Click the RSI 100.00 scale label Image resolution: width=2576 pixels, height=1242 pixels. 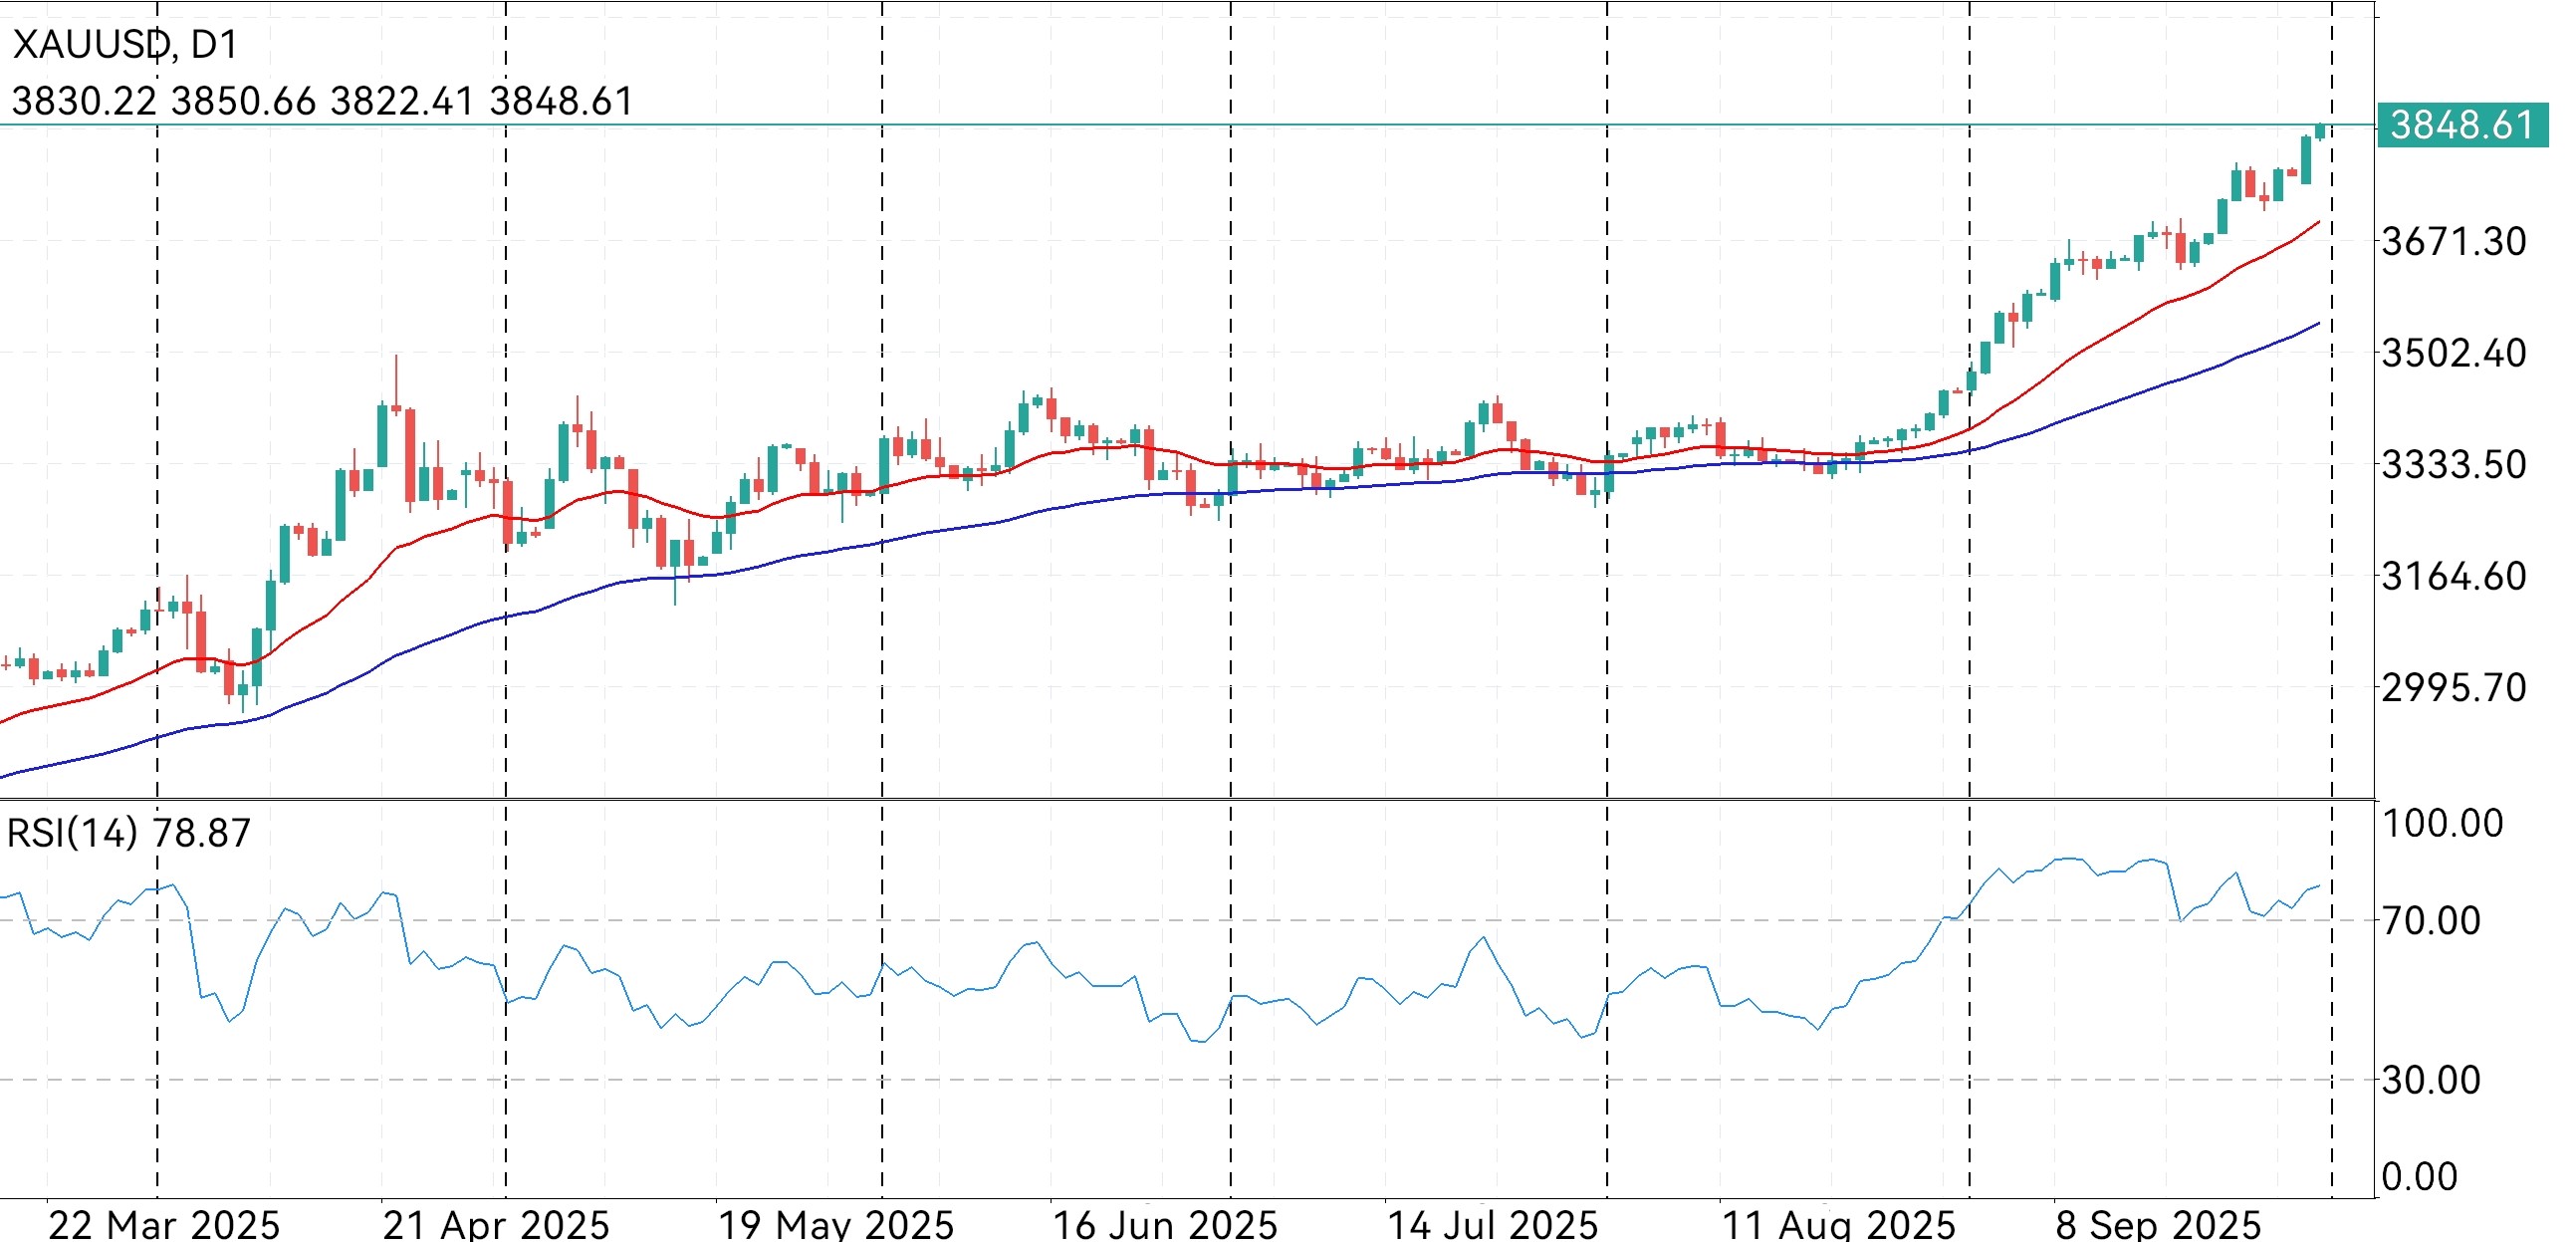(2442, 824)
